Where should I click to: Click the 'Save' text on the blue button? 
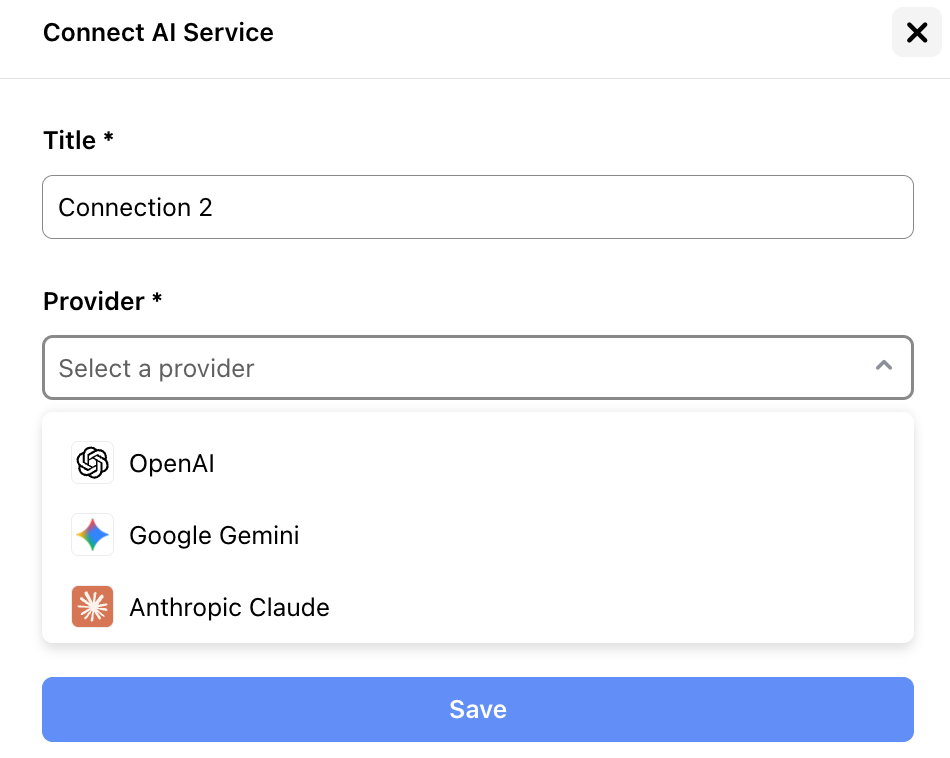(478, 710)
